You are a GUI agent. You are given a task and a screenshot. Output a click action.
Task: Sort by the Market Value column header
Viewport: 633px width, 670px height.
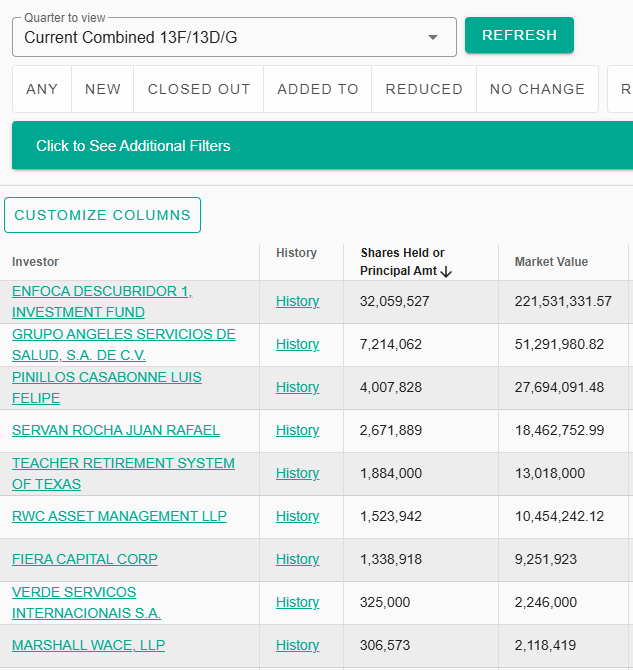551,262
